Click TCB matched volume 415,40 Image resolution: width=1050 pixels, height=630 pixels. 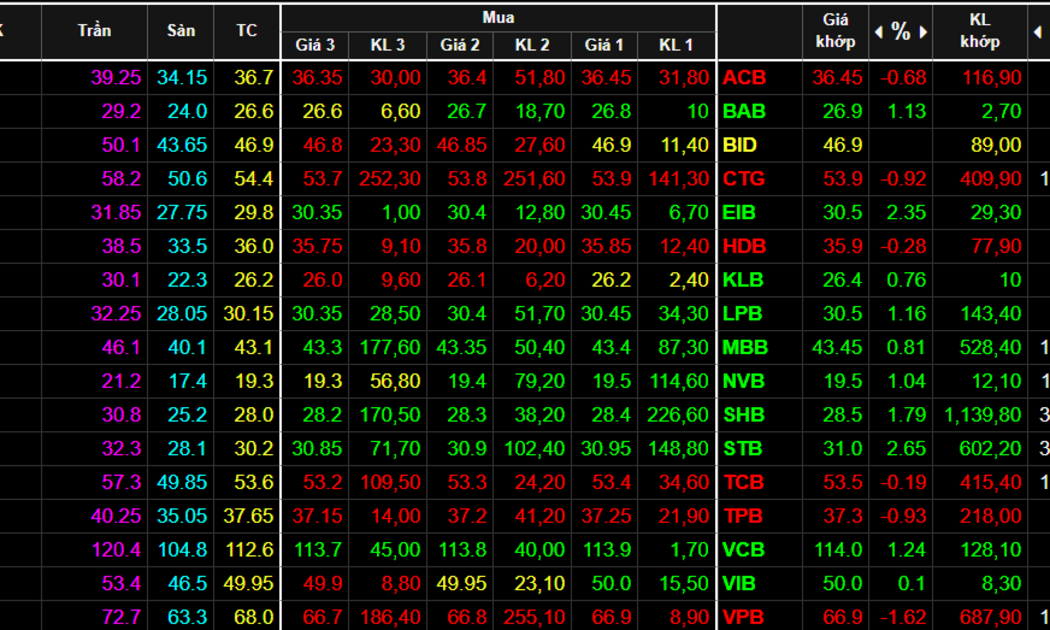(991, 482)
